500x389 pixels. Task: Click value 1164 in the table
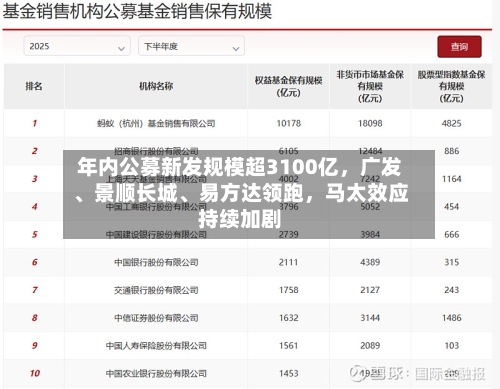tap(452, 179)
